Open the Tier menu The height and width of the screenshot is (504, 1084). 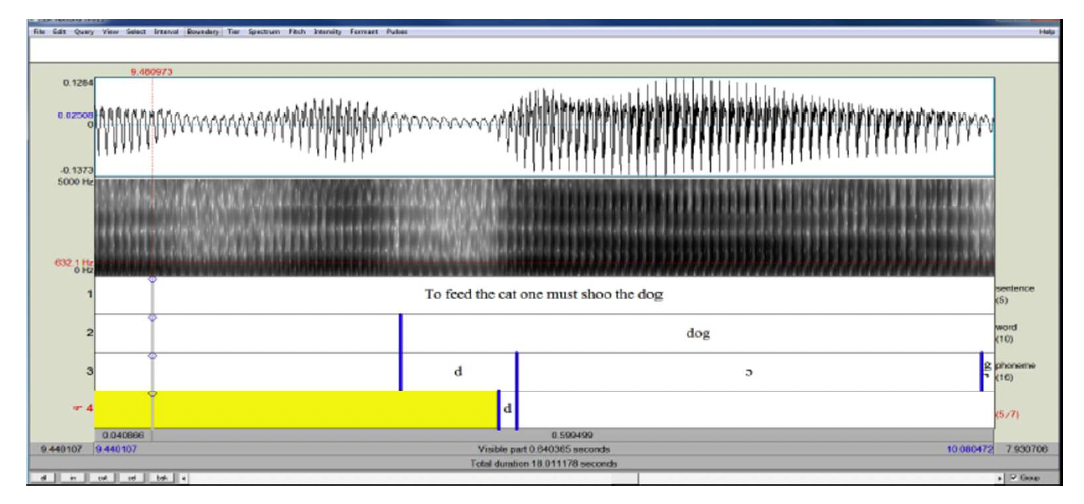(234, 32)
